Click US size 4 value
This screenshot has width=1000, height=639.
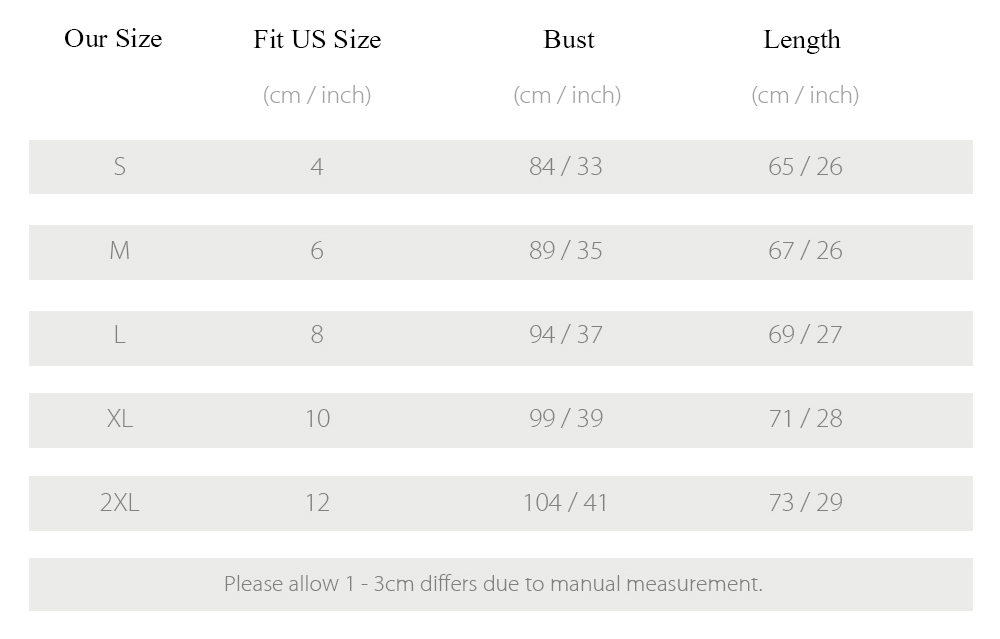(x=317, y=167)
